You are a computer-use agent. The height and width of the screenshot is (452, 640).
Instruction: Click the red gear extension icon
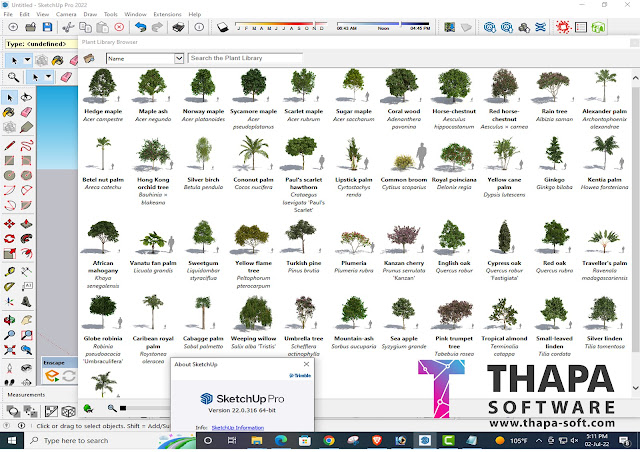click(563, 27)
